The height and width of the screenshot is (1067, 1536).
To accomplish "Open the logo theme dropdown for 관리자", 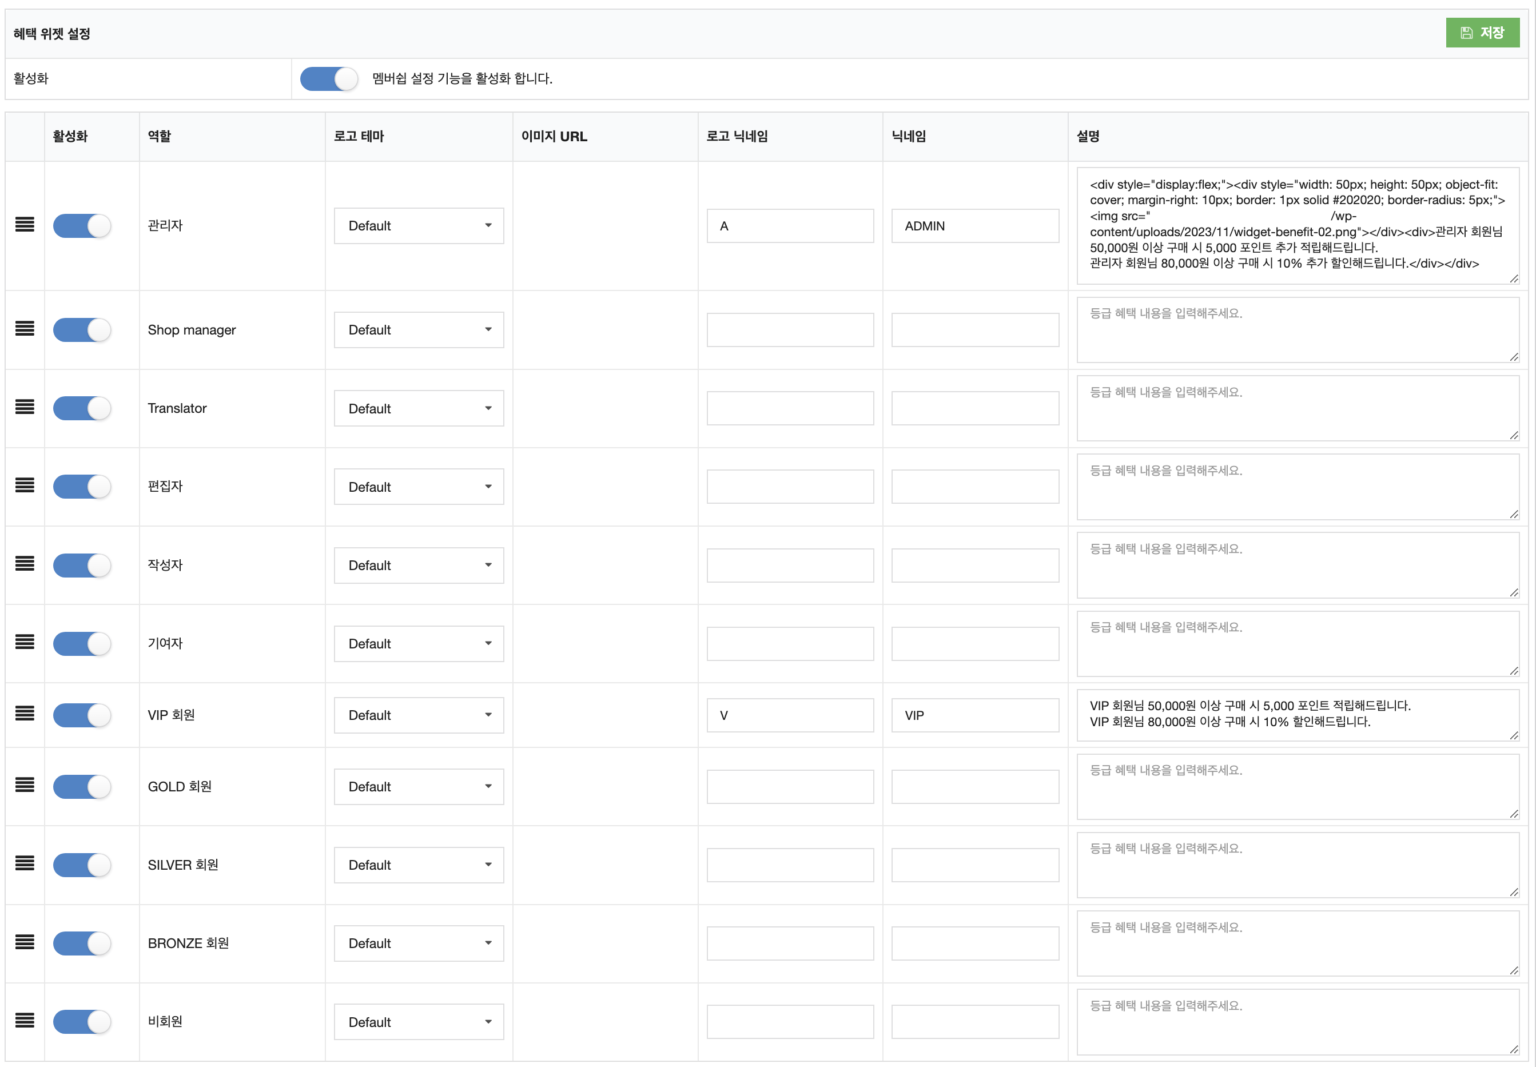I will (418, 226).
